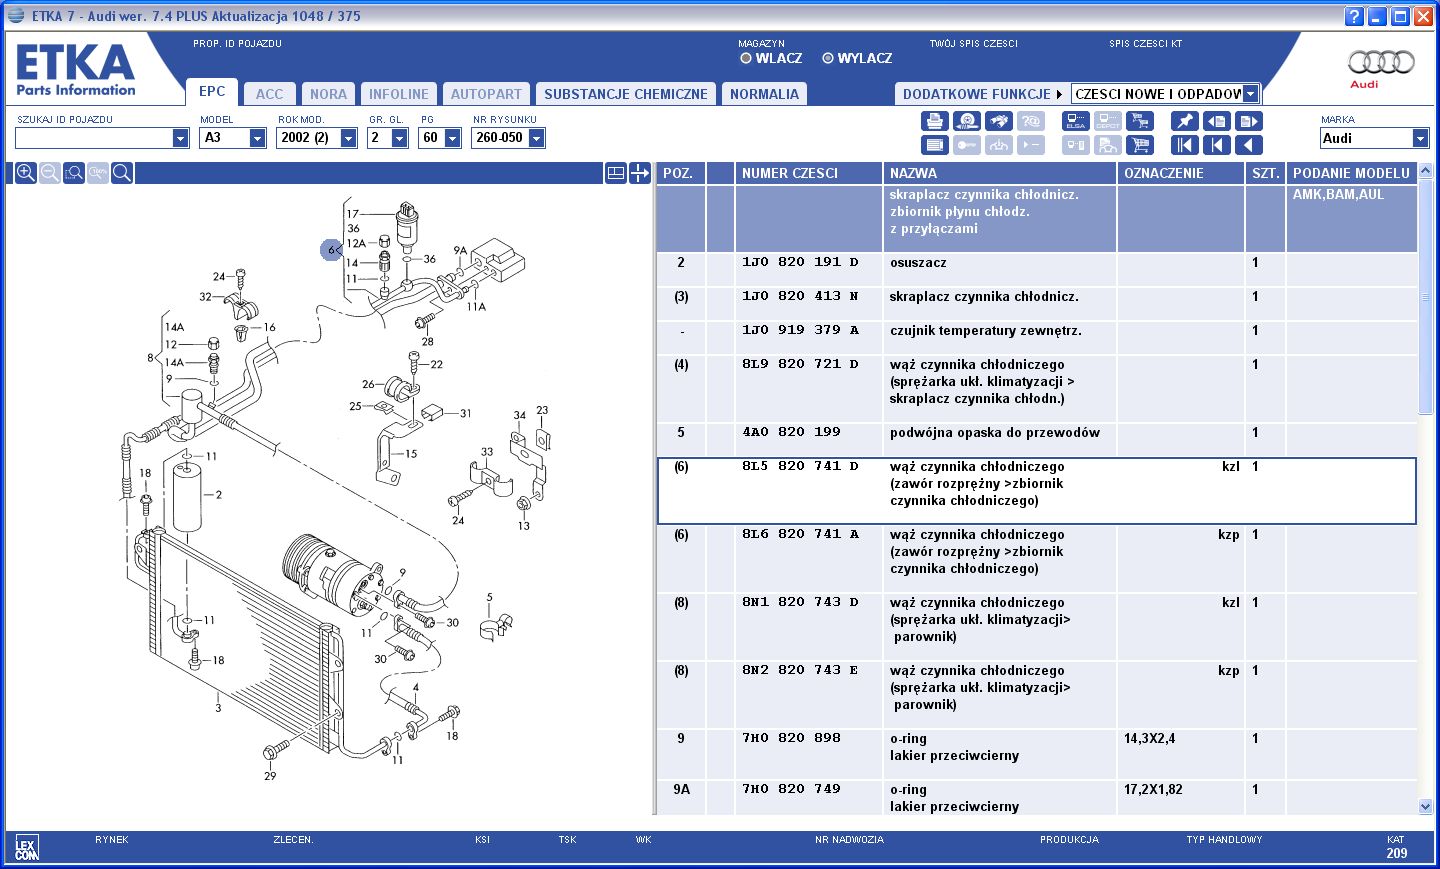Click the parts list scroll down arrow
Viewport: 1440px width, 869px height.
(1426, 806)
